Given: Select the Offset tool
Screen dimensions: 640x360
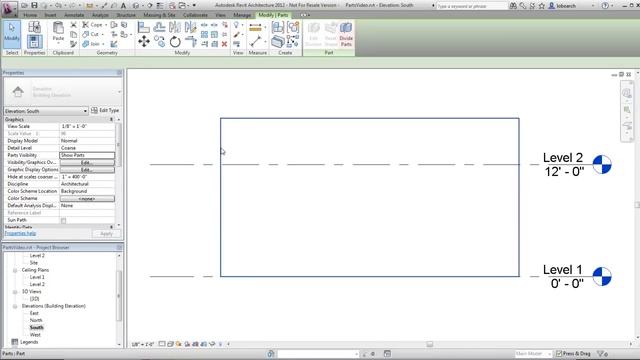Looking at the screenshot, I should pyautogui.click(x=159, y=27).
